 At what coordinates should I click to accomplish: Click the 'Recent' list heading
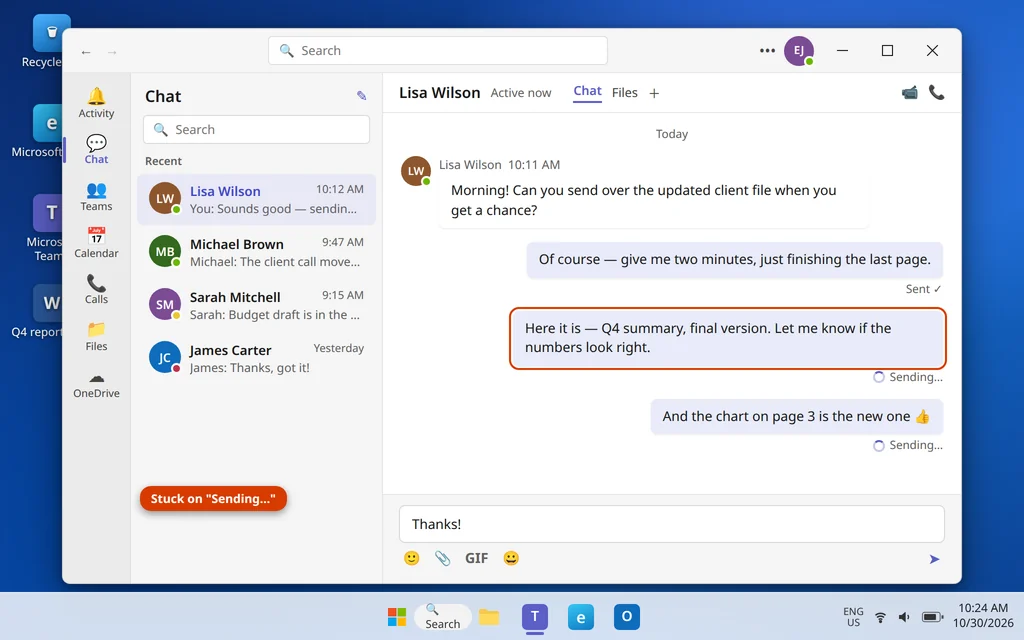pos(163,161)
